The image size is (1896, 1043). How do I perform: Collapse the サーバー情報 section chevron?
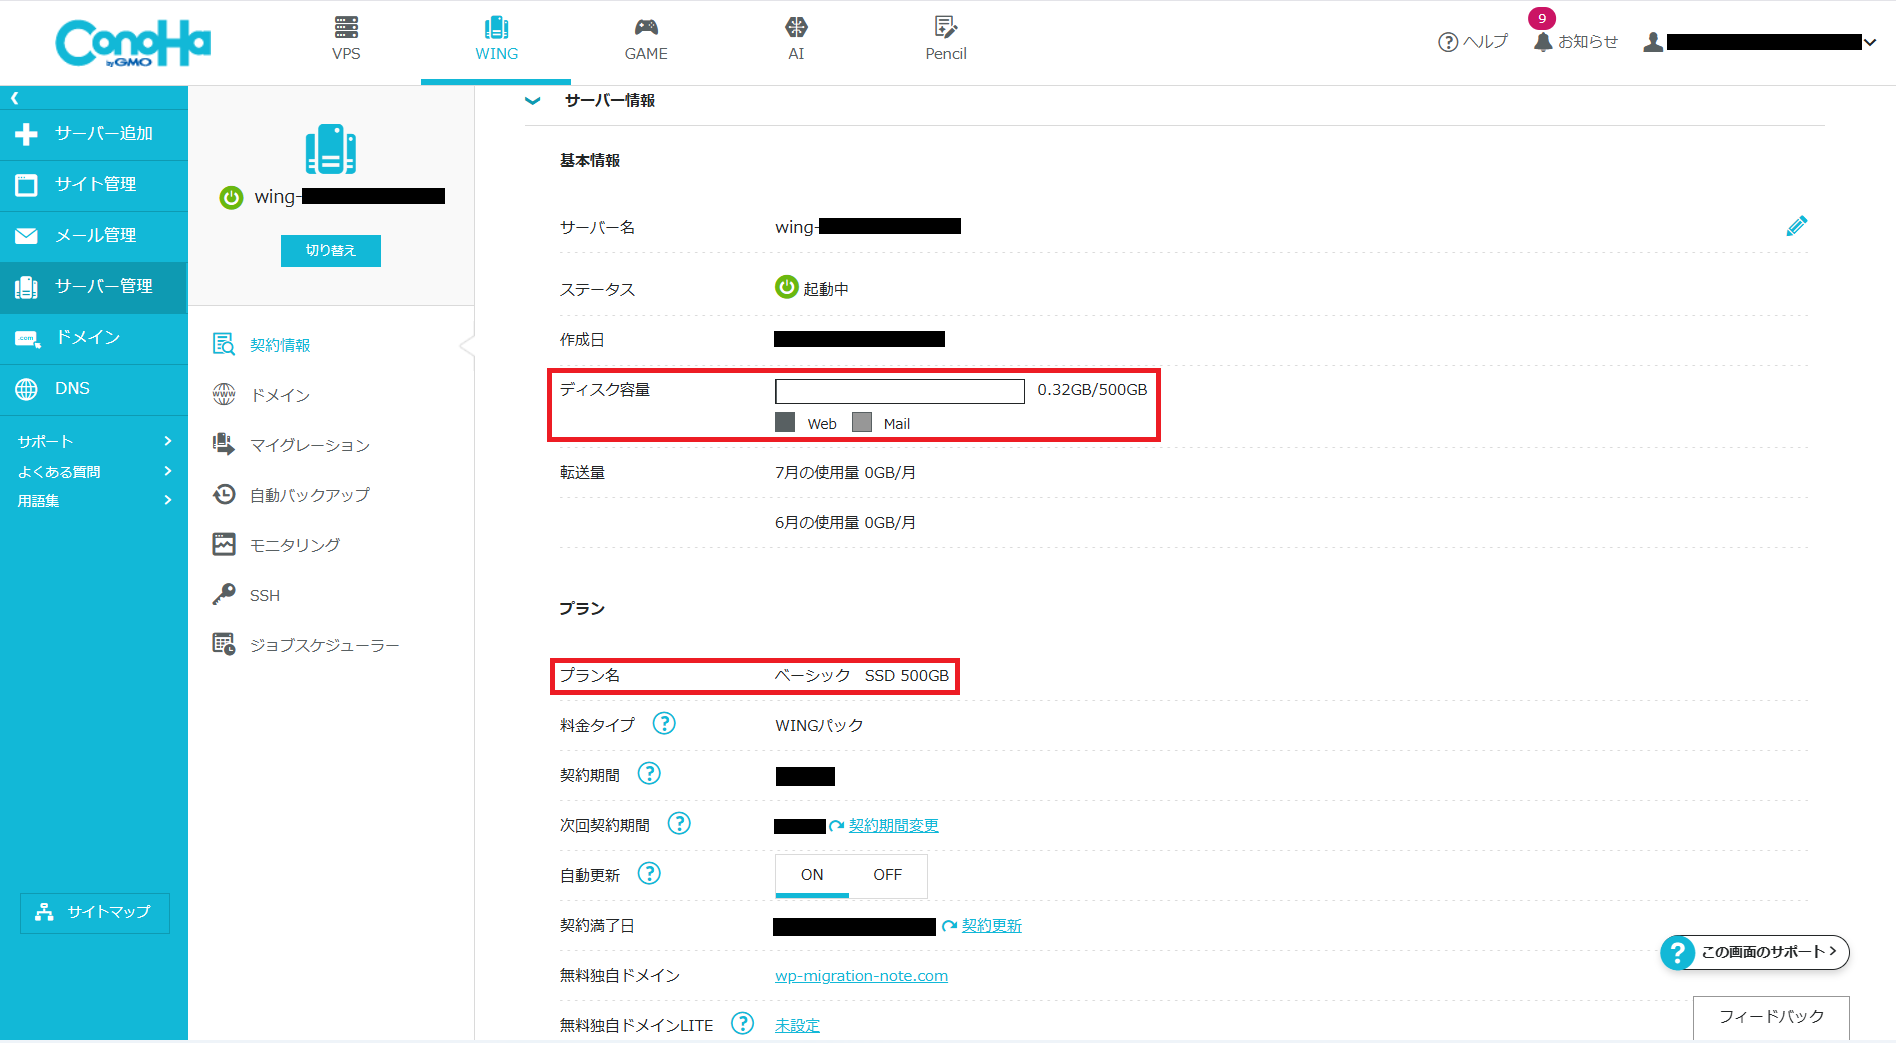(x=533, y=100)
